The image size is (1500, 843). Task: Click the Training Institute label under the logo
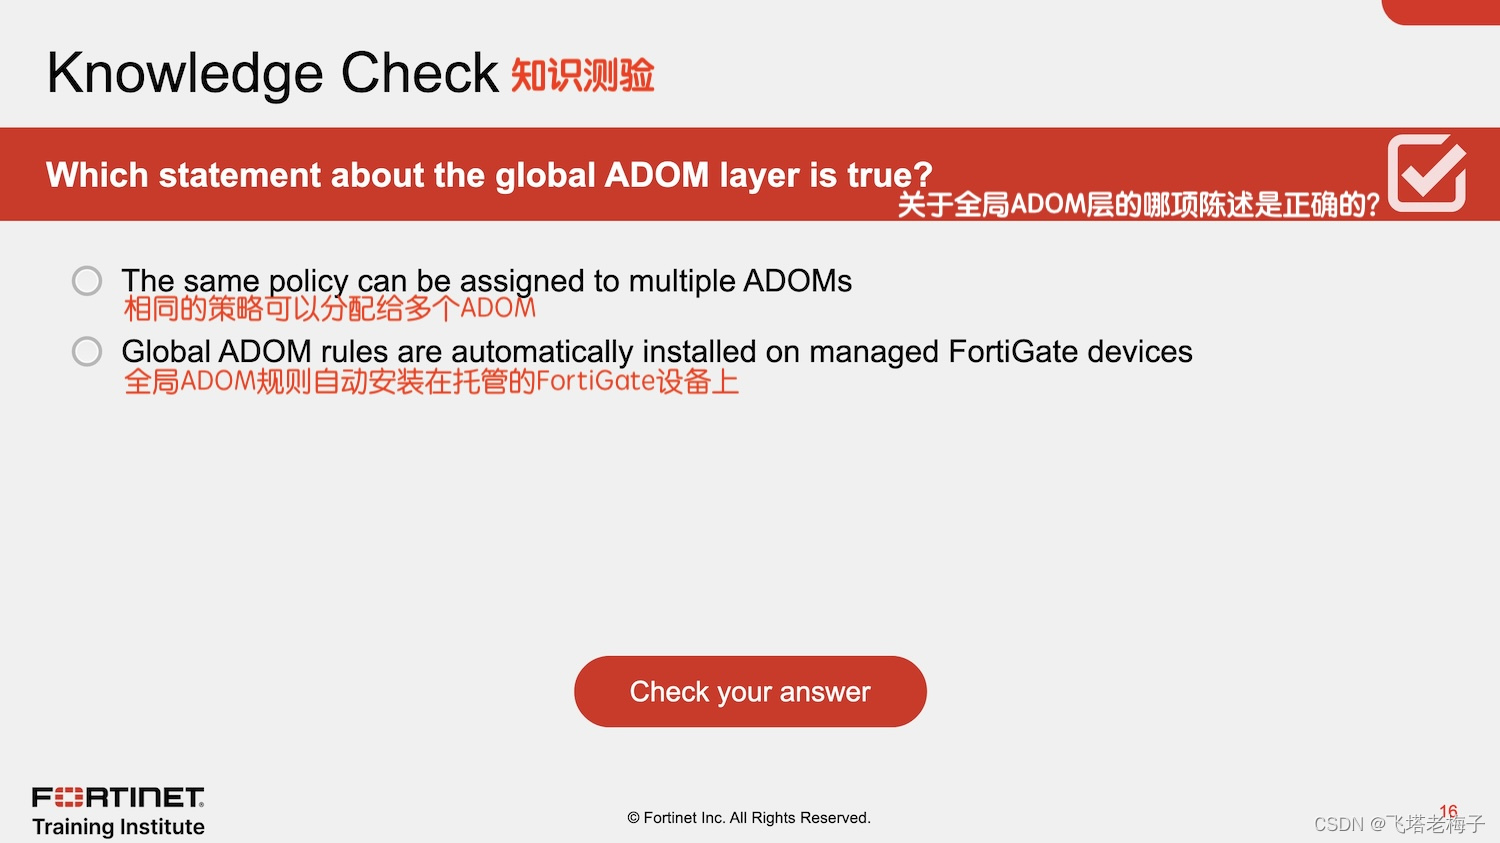(118, 827)
